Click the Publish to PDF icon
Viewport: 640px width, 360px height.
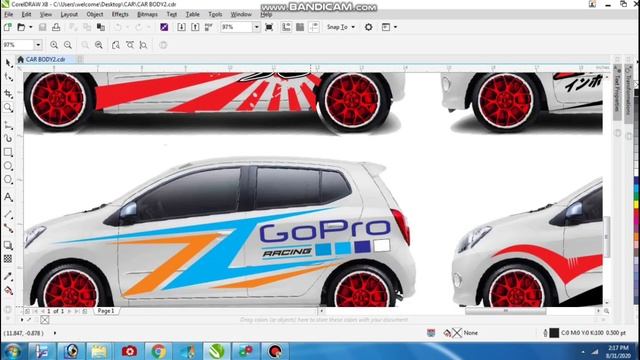click(209, 27)
